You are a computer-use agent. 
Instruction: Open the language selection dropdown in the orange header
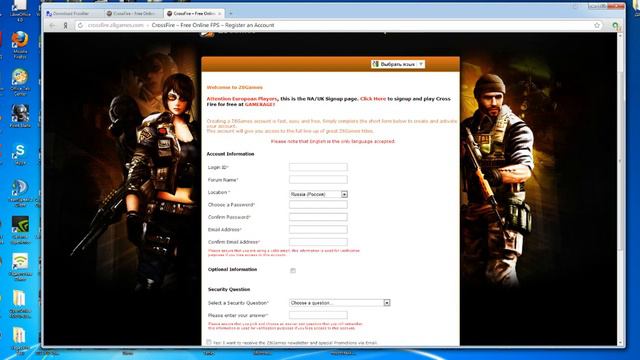tap(398, 64)
